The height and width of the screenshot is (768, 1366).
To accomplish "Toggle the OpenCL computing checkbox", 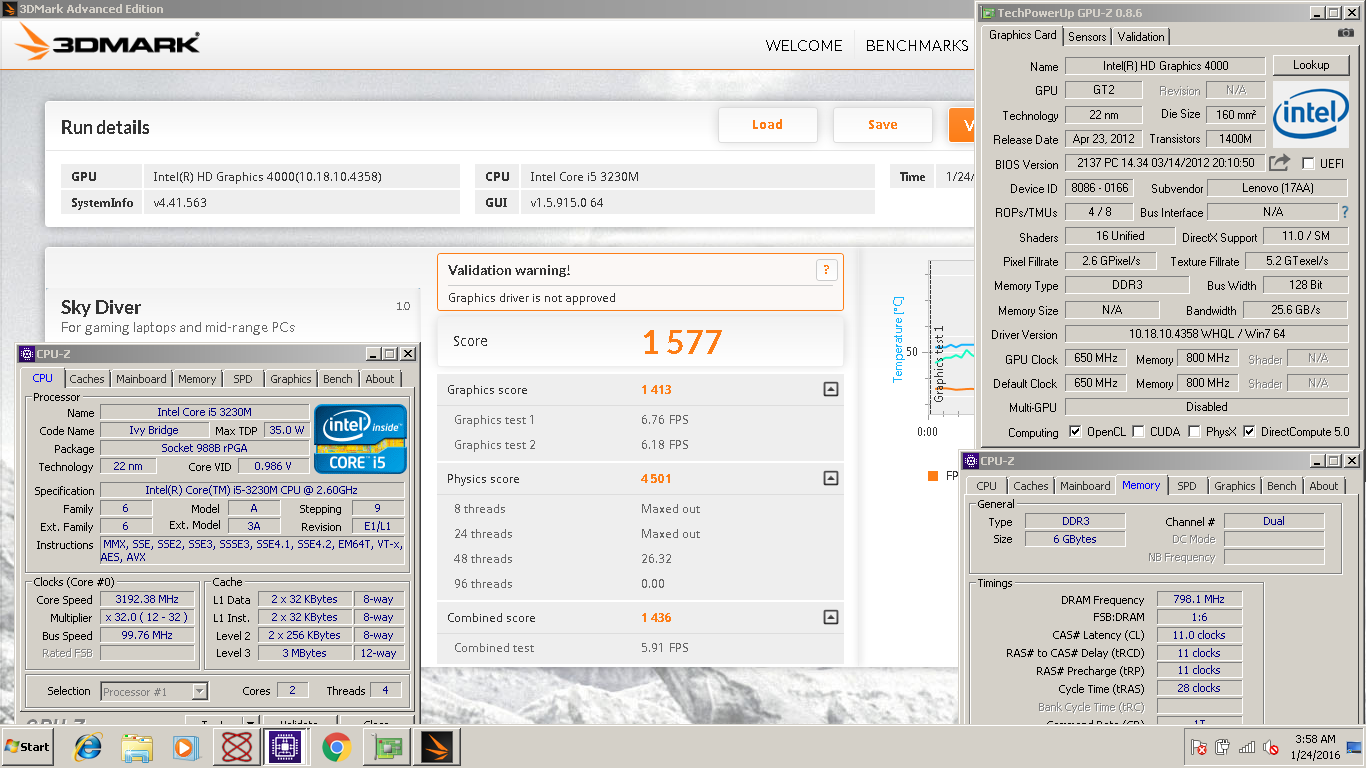I will (x=1075, y=432).
